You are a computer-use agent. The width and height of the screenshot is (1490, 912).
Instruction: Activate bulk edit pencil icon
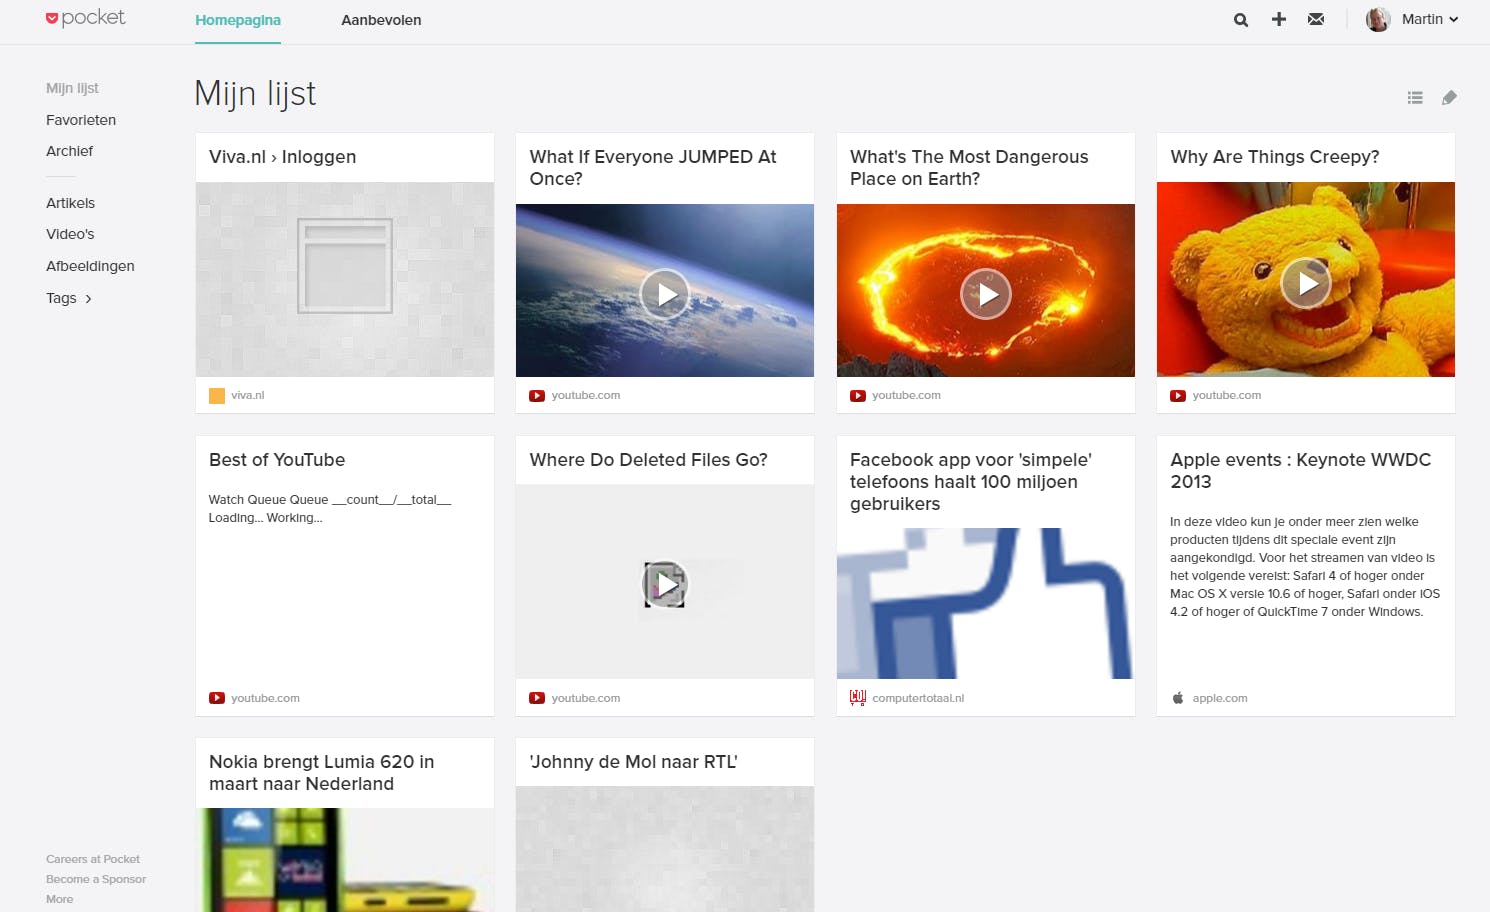1449,97
